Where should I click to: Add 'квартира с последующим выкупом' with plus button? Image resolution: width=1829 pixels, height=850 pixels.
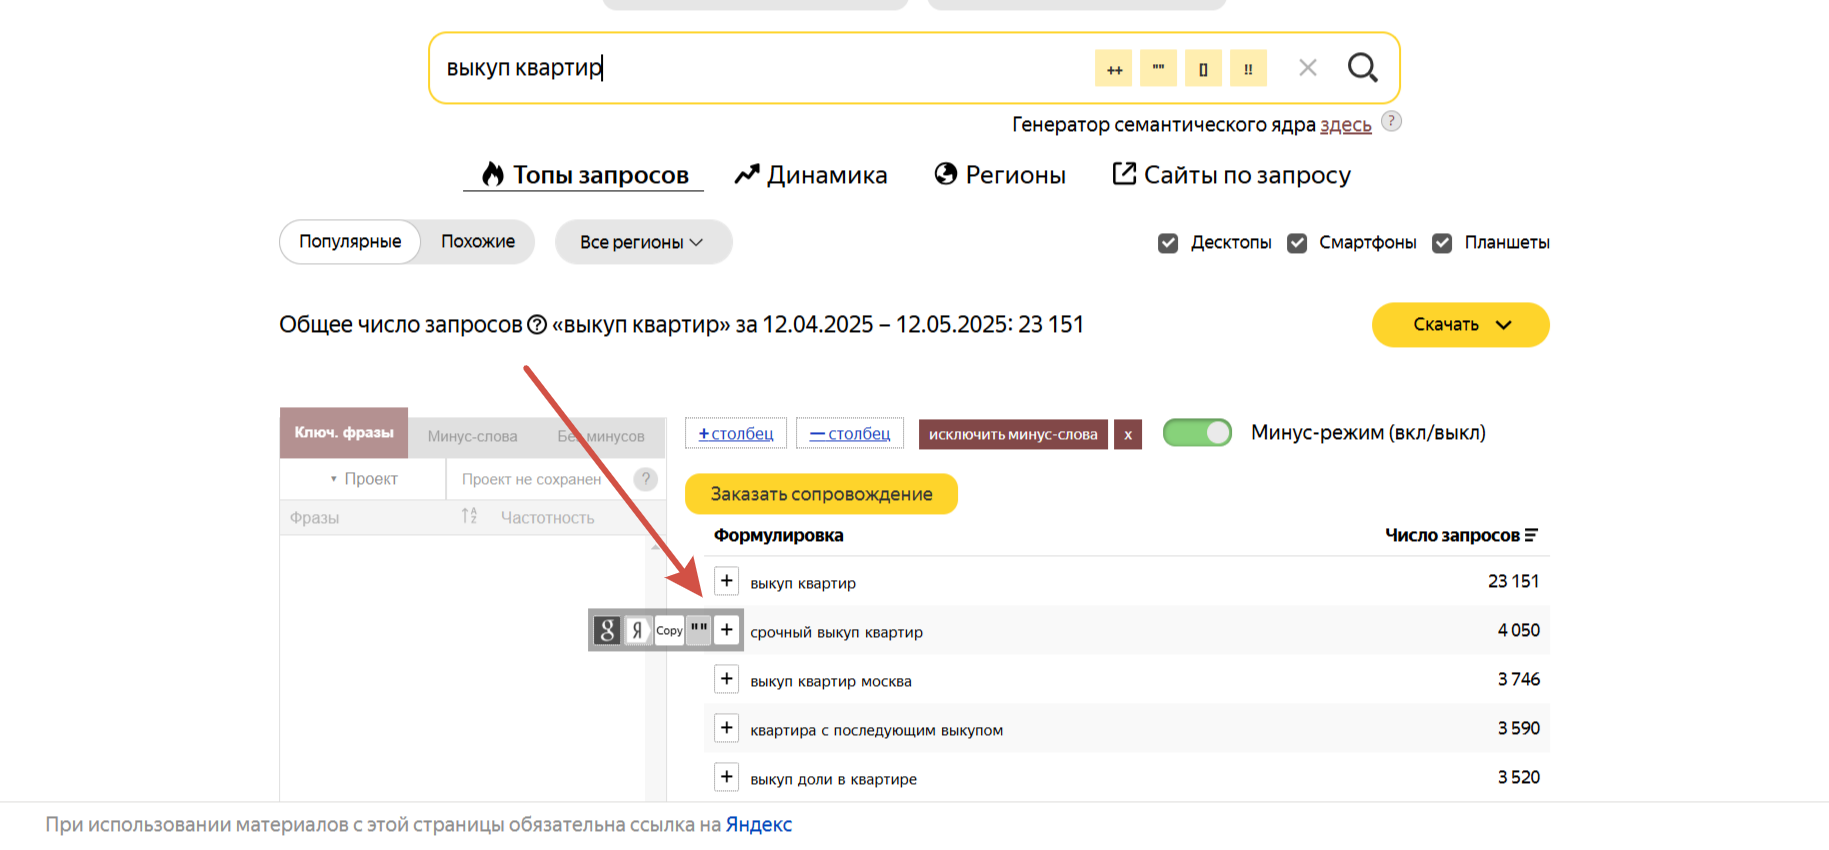coord(727,728)
